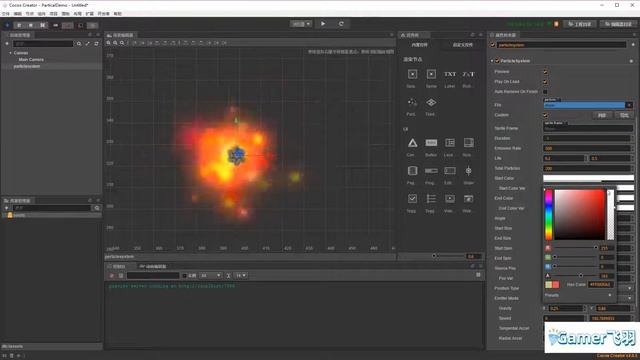Clear the File field with x button
The height and width of the screenshot is (360, 640).
629,105
